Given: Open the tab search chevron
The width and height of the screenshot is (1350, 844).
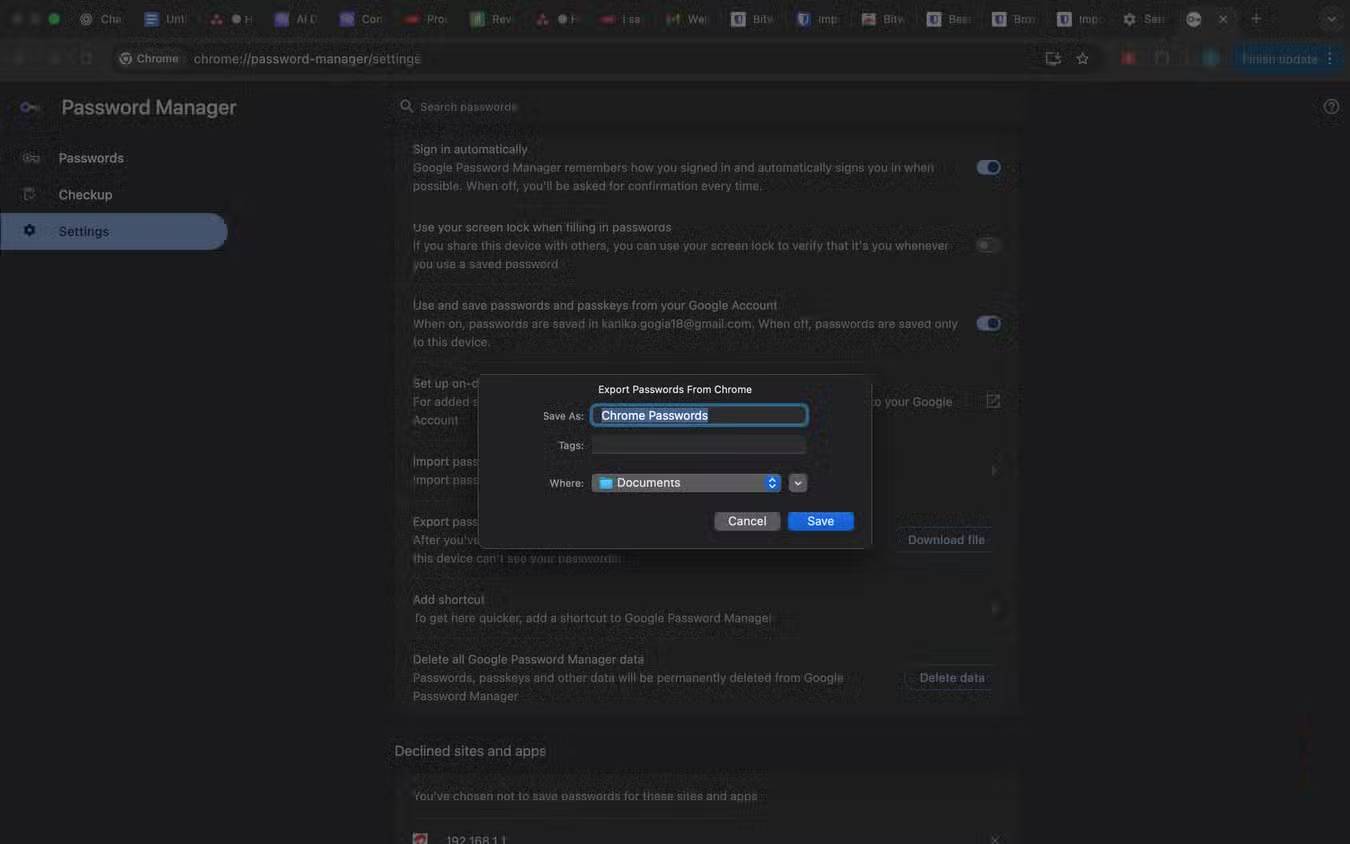Looking at the screenshot, I should coord(1331,19).
